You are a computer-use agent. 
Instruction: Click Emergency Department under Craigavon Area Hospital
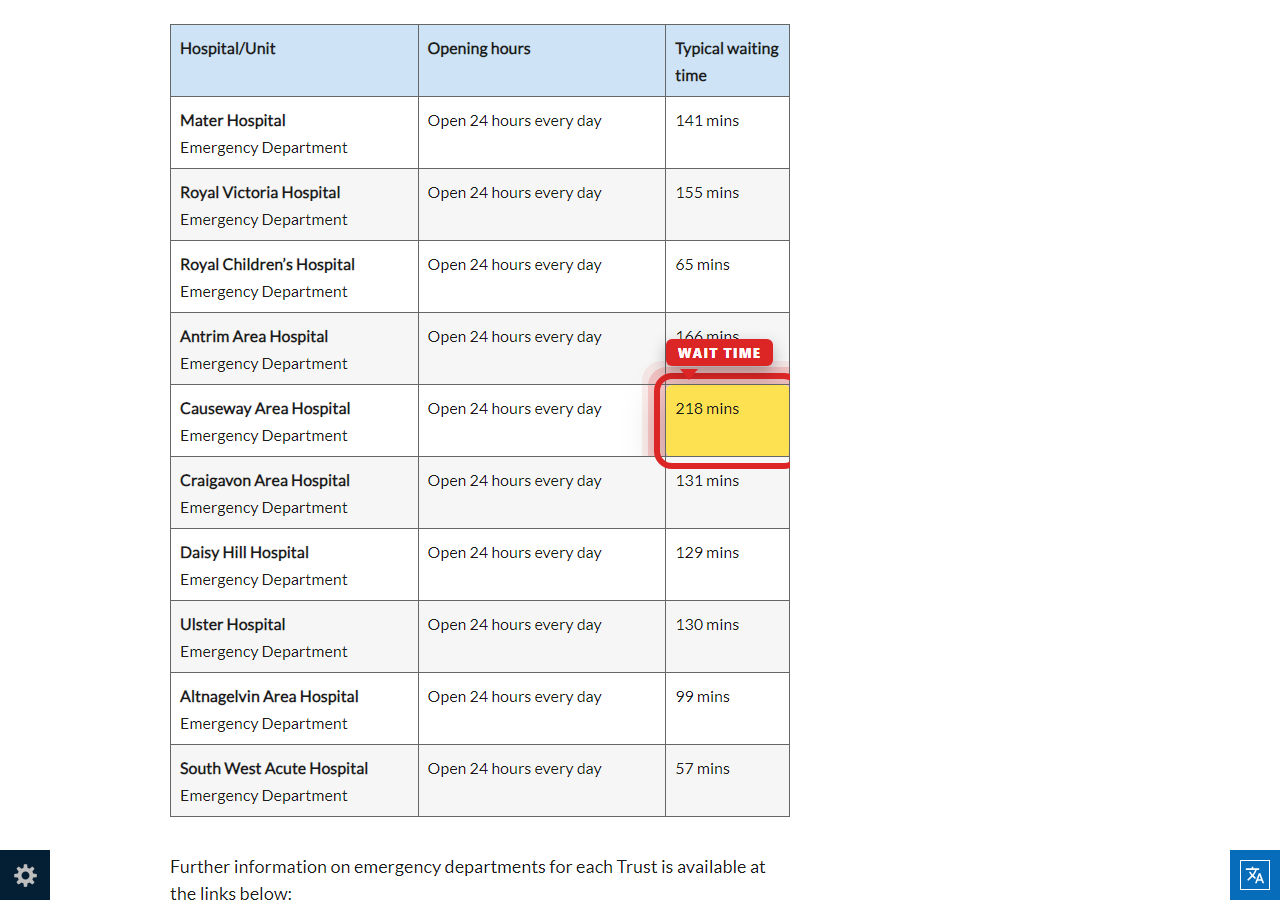(264, 507)
